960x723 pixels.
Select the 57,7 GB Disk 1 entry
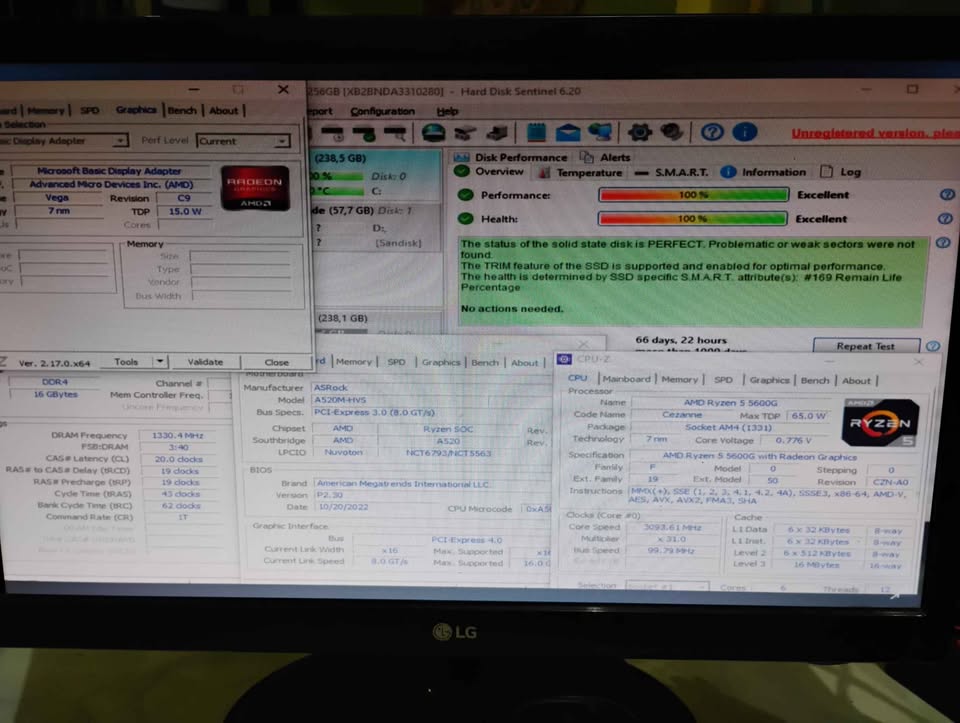(x=377, y=227)
